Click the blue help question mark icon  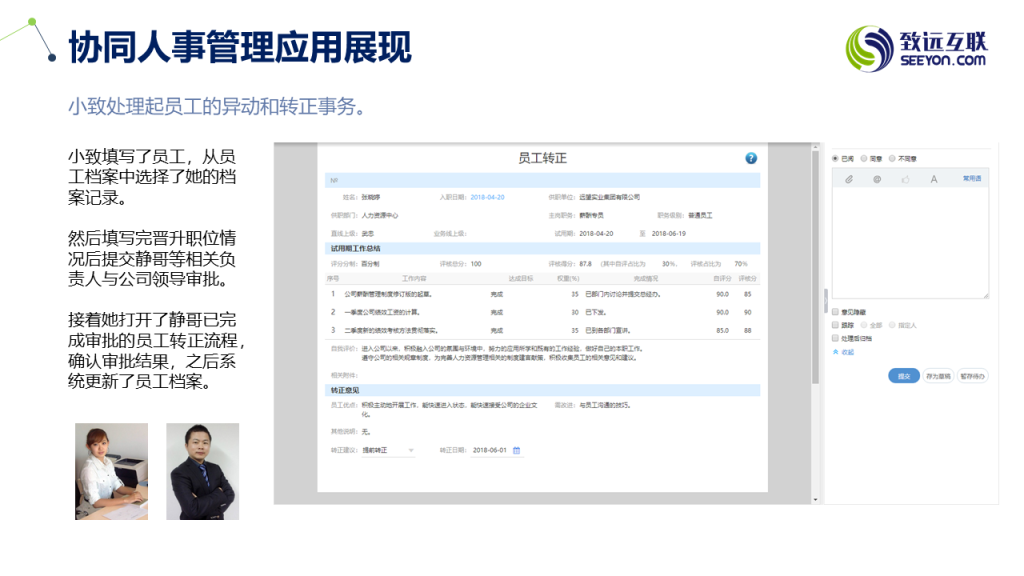[751, 158]
